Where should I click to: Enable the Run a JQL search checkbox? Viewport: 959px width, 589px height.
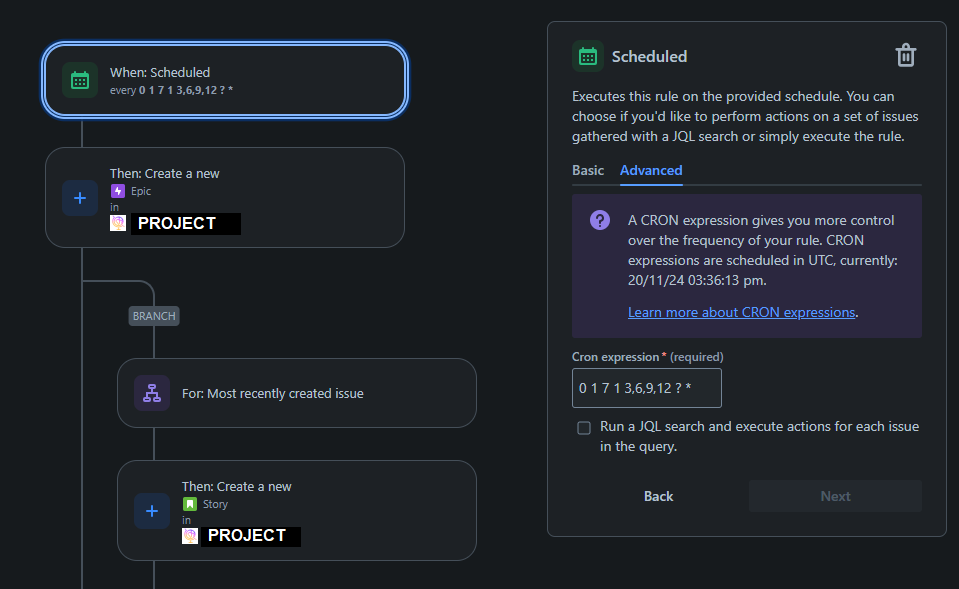[583, 427]
